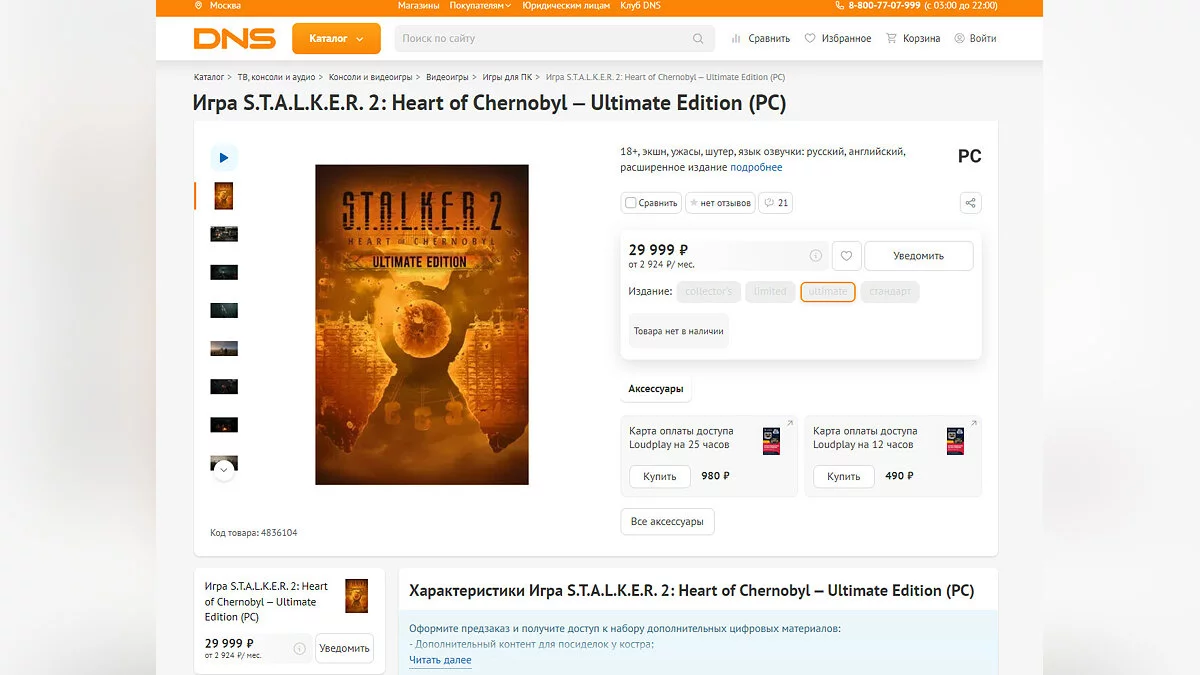Choose the collector's edition option
This screenshot has width=1200, height=675.
tap(709, 292)
